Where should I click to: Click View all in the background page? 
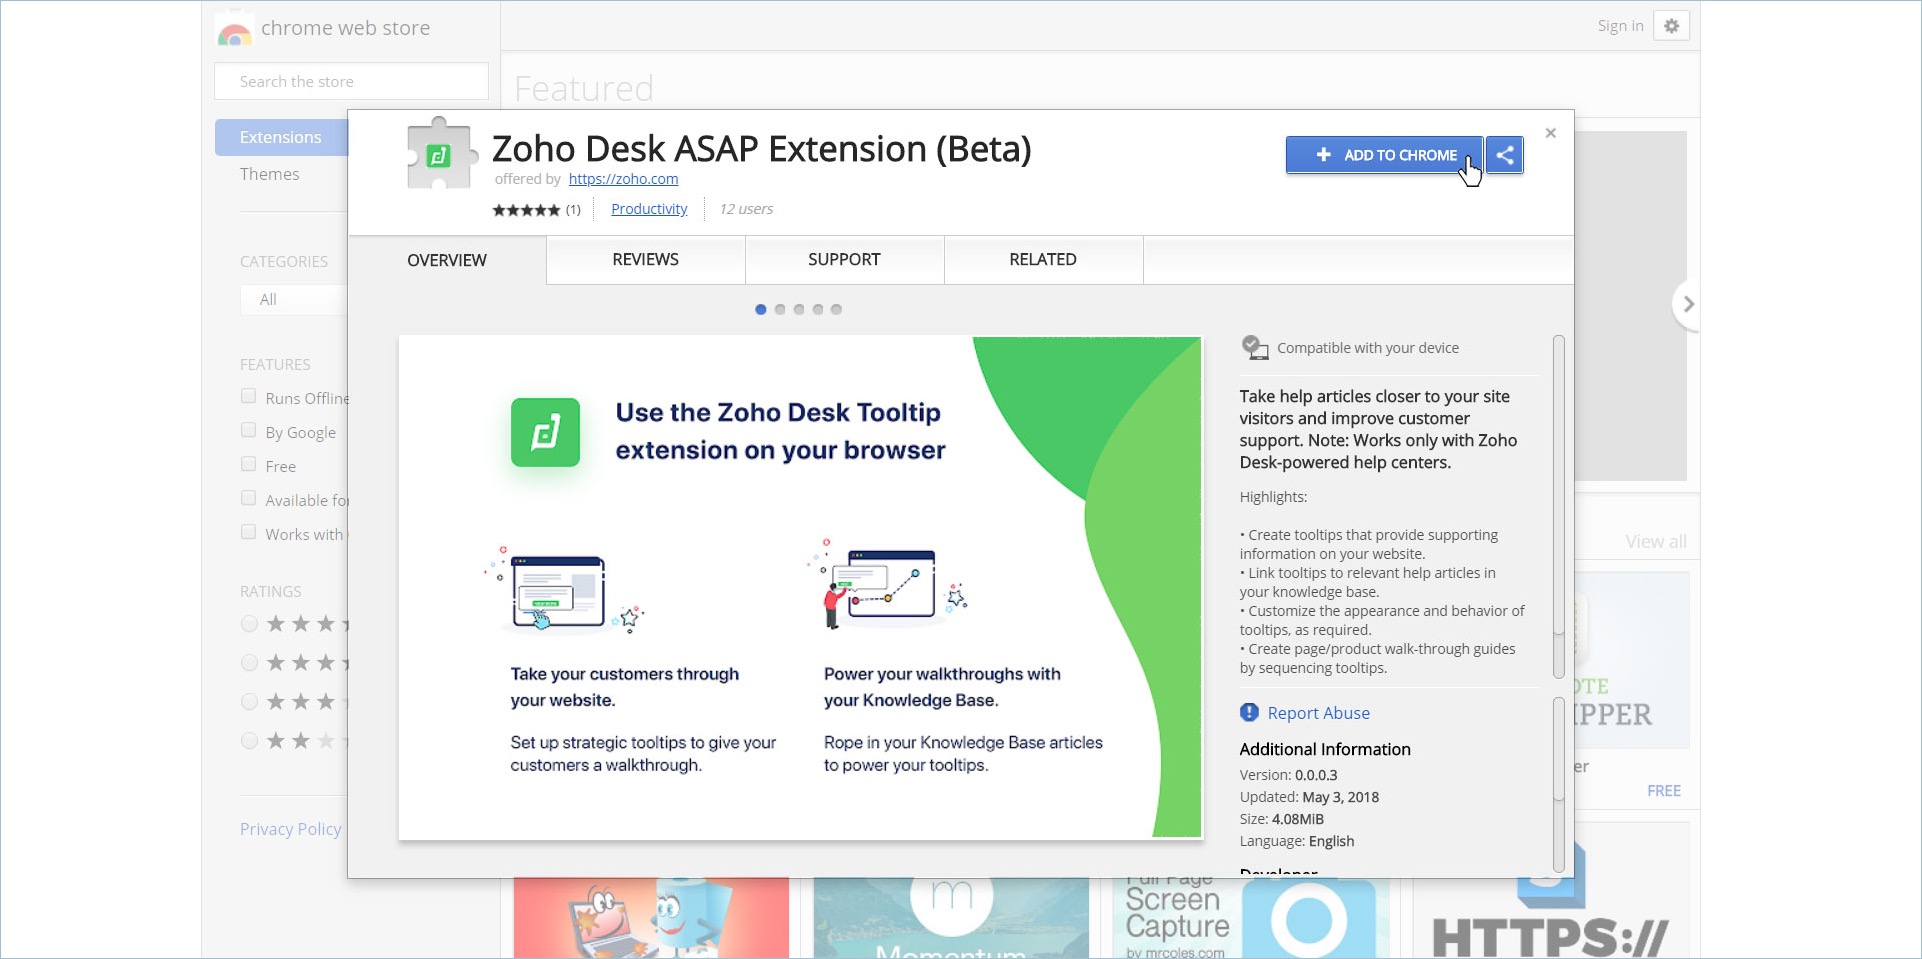(1655, 542)
